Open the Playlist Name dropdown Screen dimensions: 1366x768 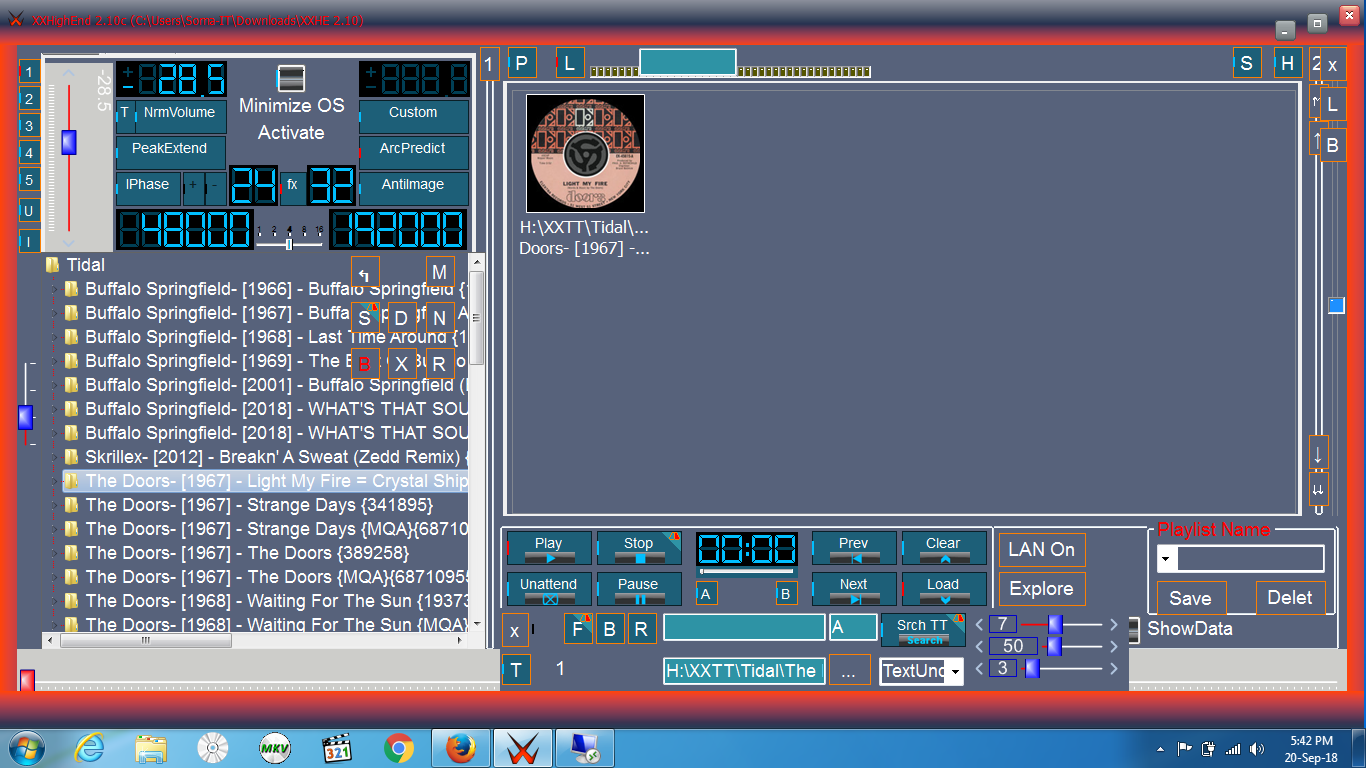point(1166,559)
